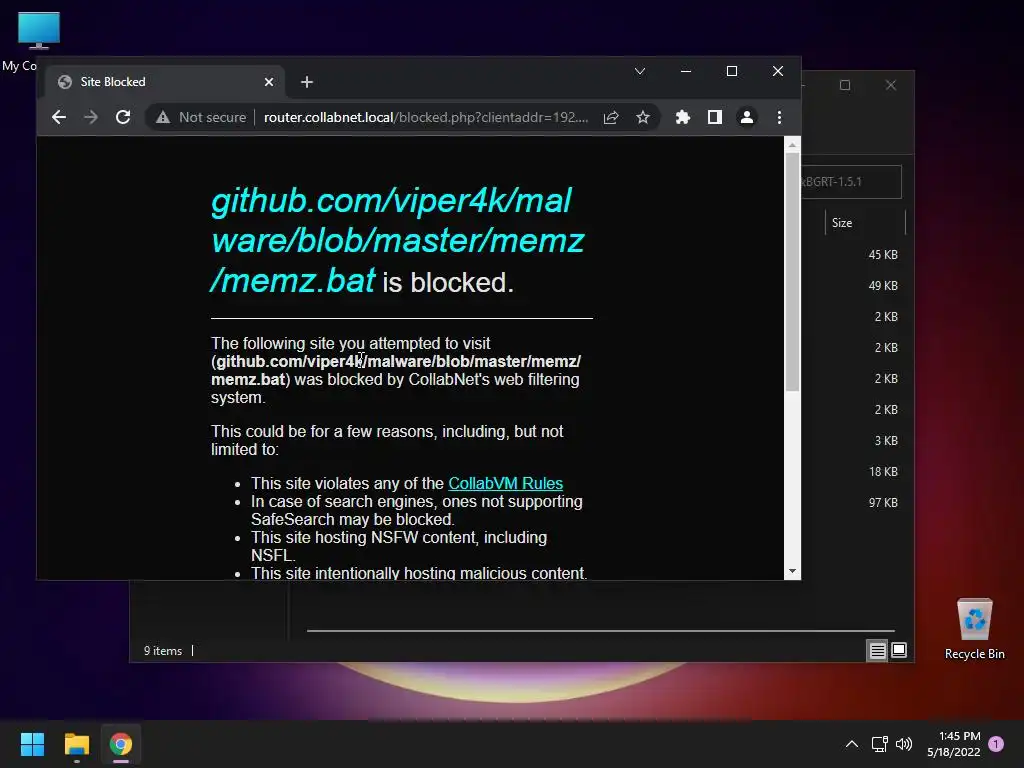Click the Size column header in Explorer
The image size is (1024, 768).
click(865, 223)
